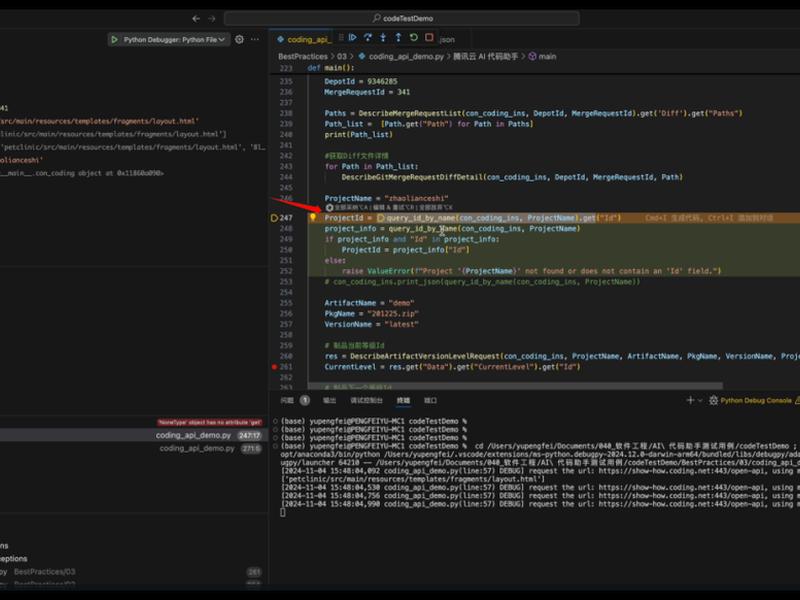Stop the debug session
The height and width of the screenshot is (600, 800).
click(429, 38)
